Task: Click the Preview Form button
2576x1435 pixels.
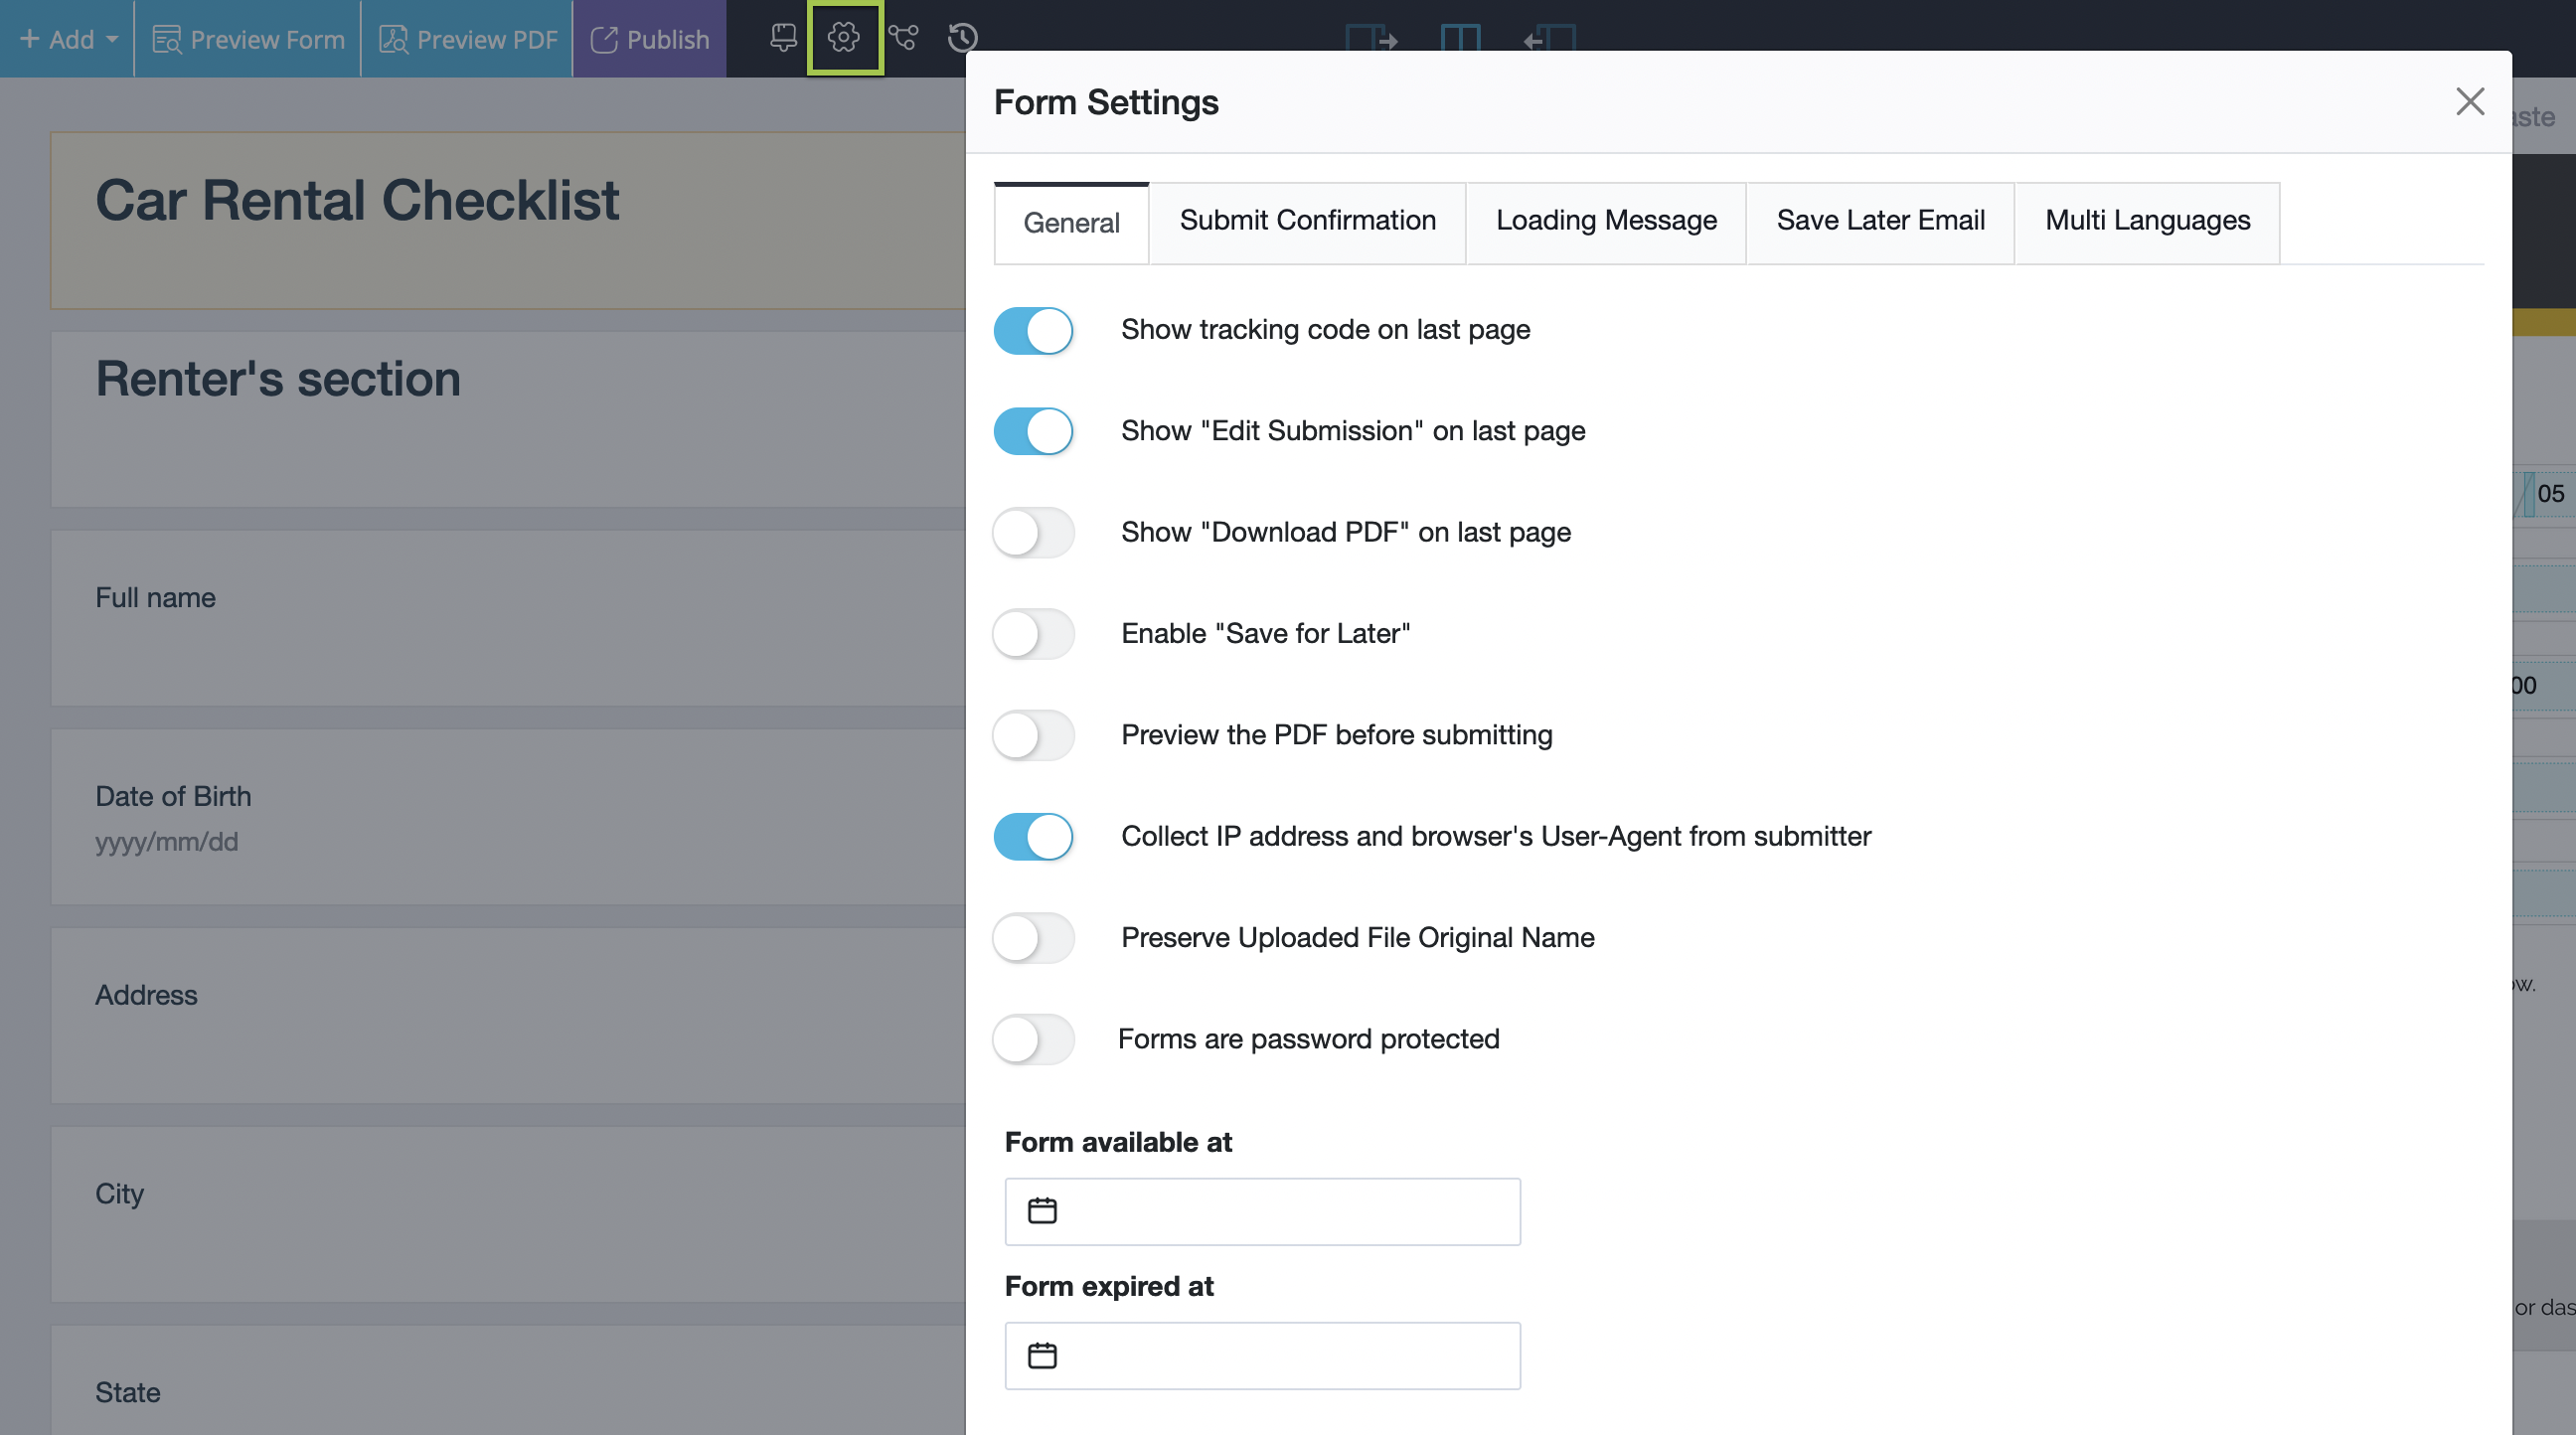Action: tap(248, 39)
